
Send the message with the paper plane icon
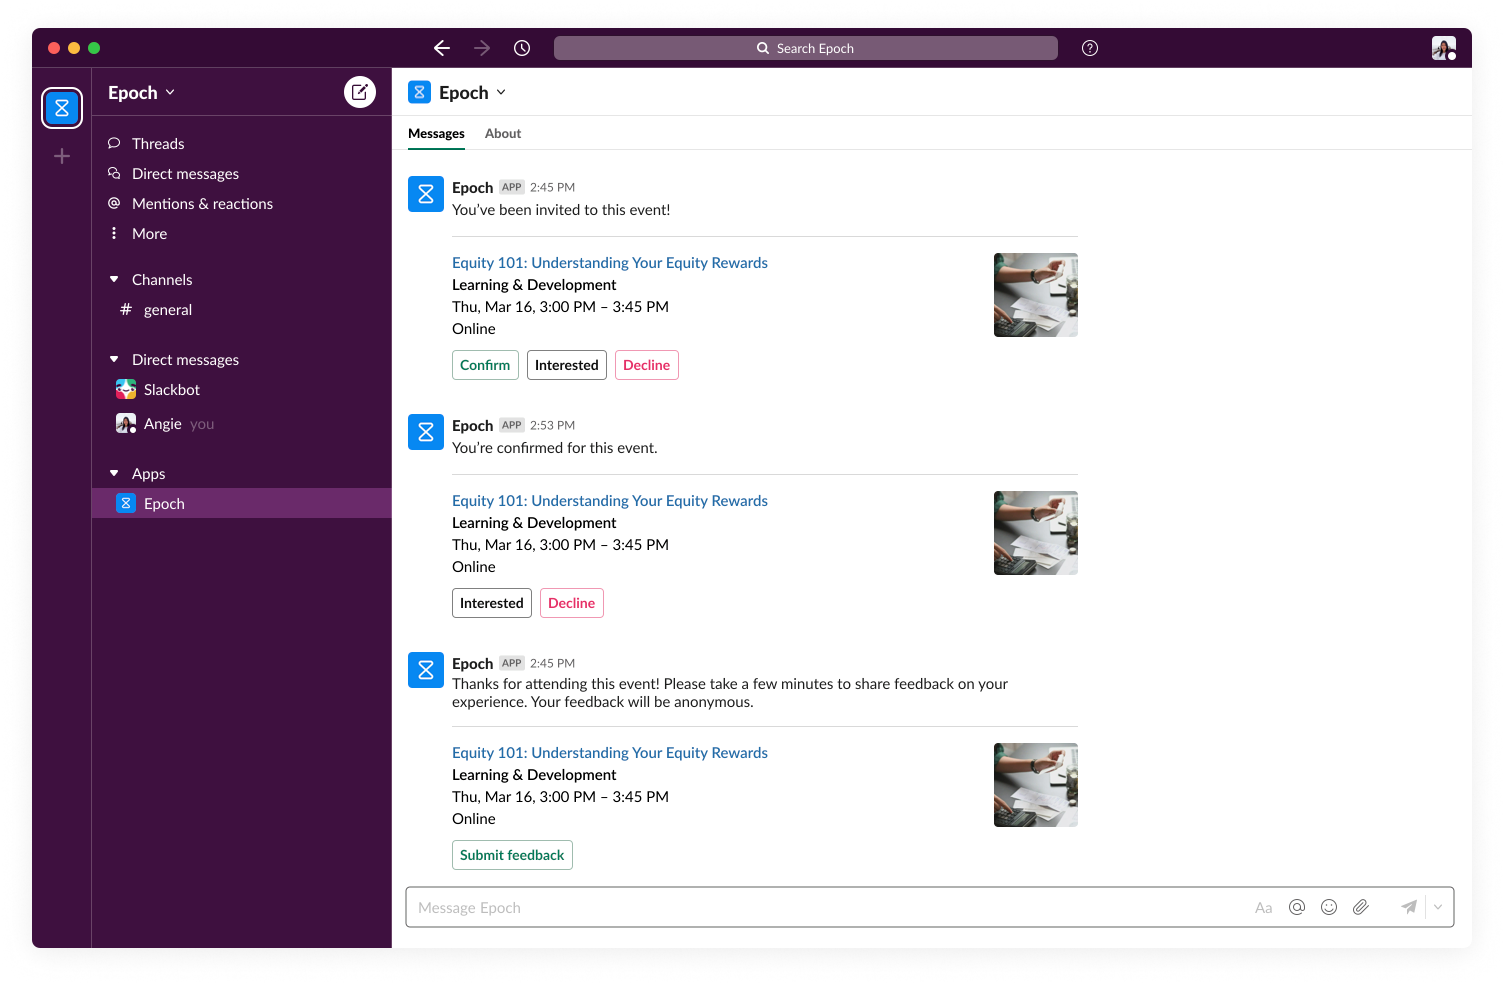tap(1408, 907)
